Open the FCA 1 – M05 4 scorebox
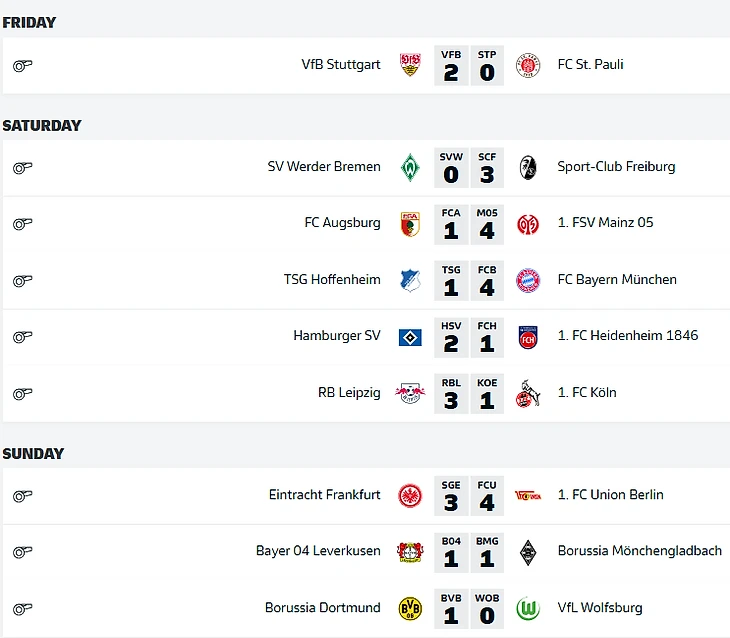Viewport: 730px width, 638px height. pyautogui.click(x=469, y=224)
